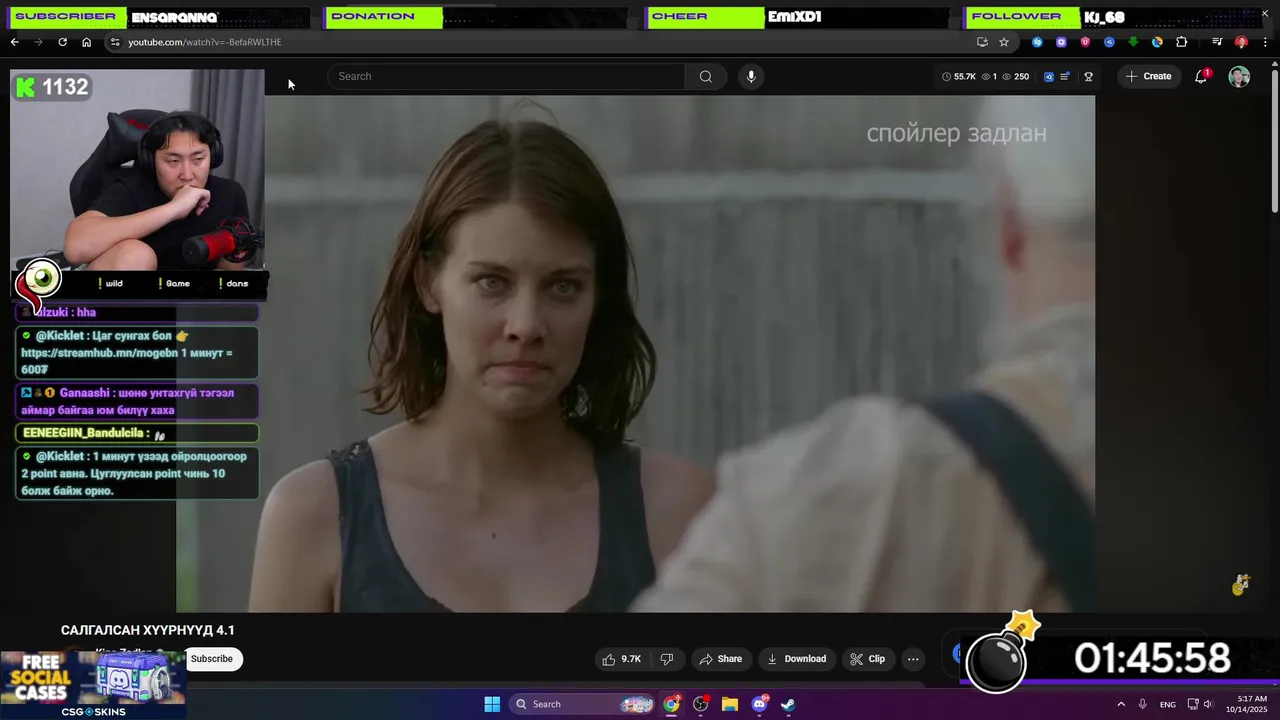1280x720 pixels.
Task: Open the media control music-note icon
Action: pyautogui.click(x=1217, y=42)
